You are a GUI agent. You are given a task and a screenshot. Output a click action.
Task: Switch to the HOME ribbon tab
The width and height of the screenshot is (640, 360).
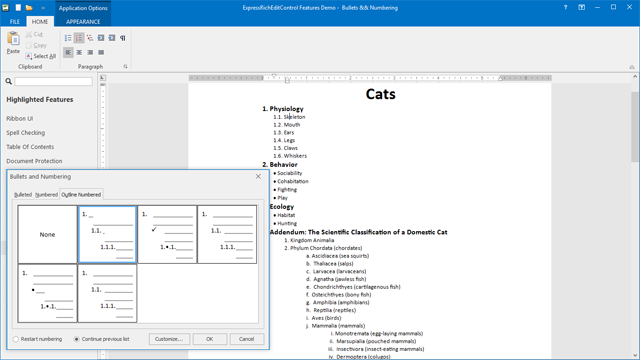(x=40, y=21)
